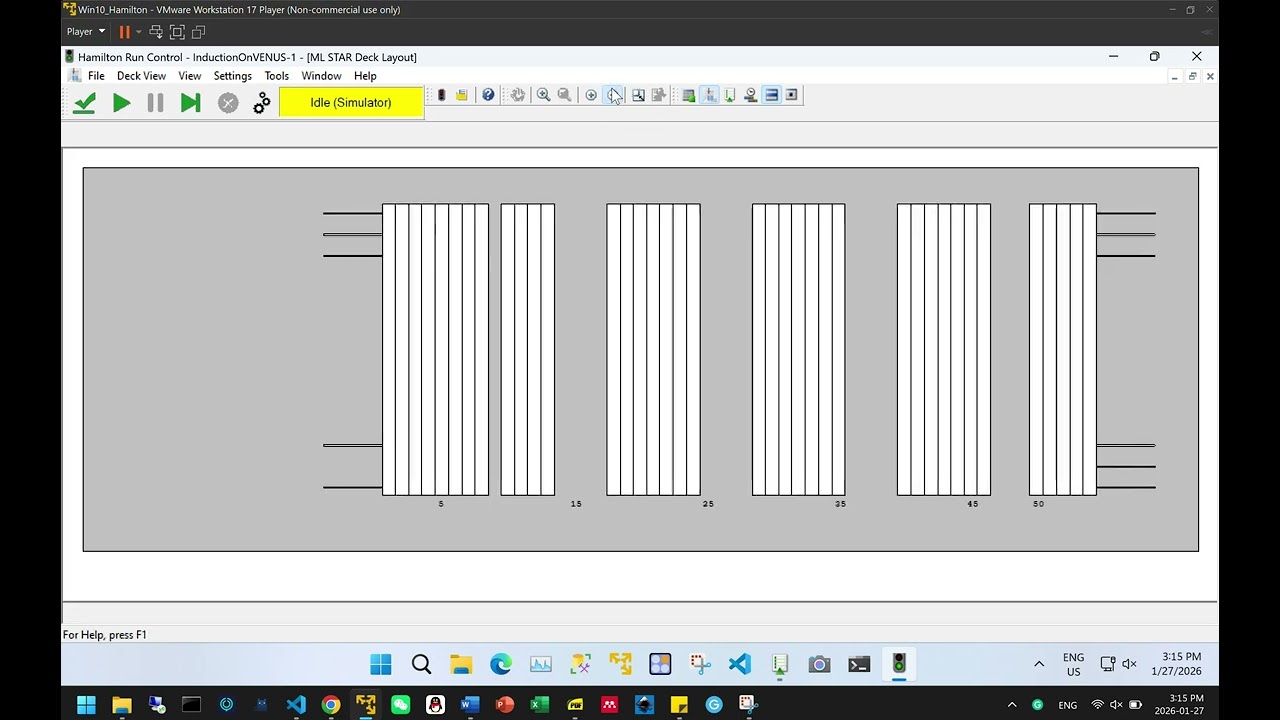
Task: Open the Settings menu
Action: 233,76
